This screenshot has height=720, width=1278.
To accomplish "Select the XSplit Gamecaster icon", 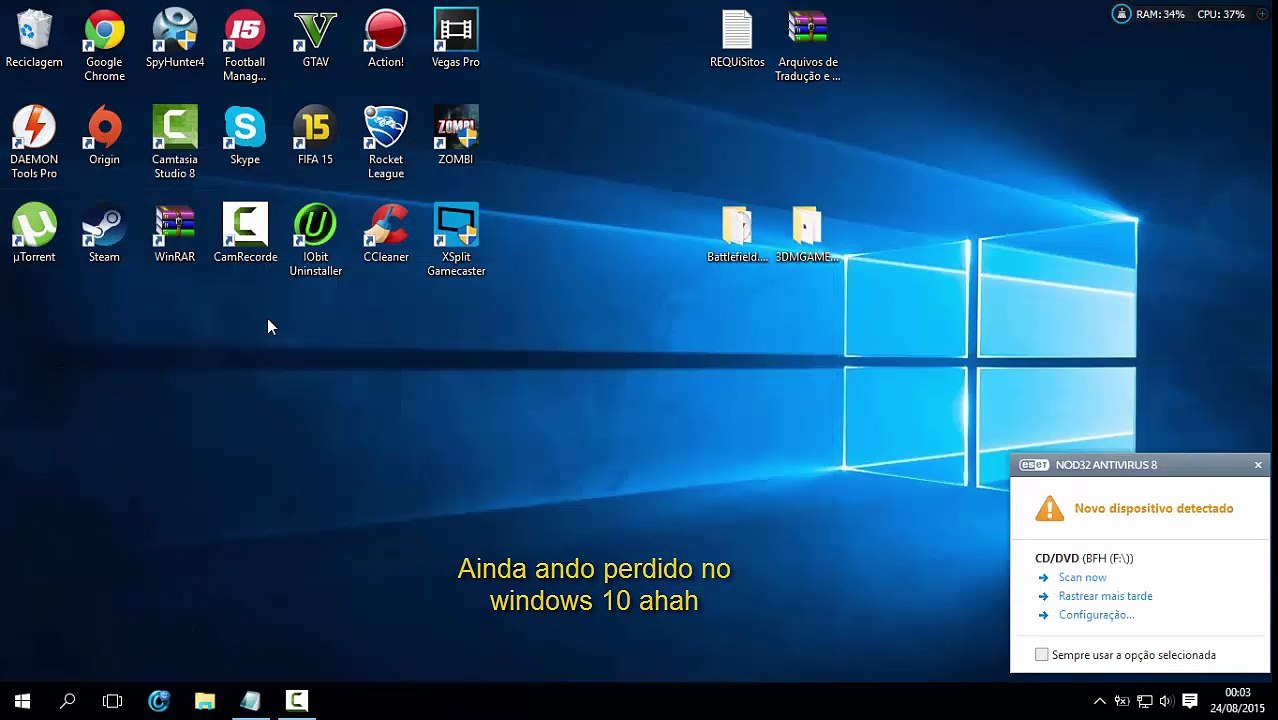I will pos(456,240).
